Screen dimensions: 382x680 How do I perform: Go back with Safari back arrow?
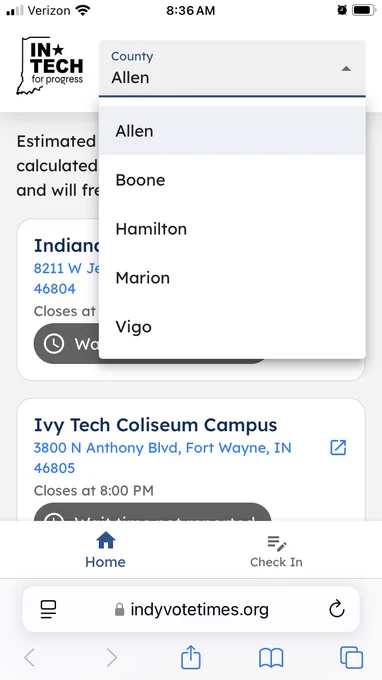[x=29, y=657]
